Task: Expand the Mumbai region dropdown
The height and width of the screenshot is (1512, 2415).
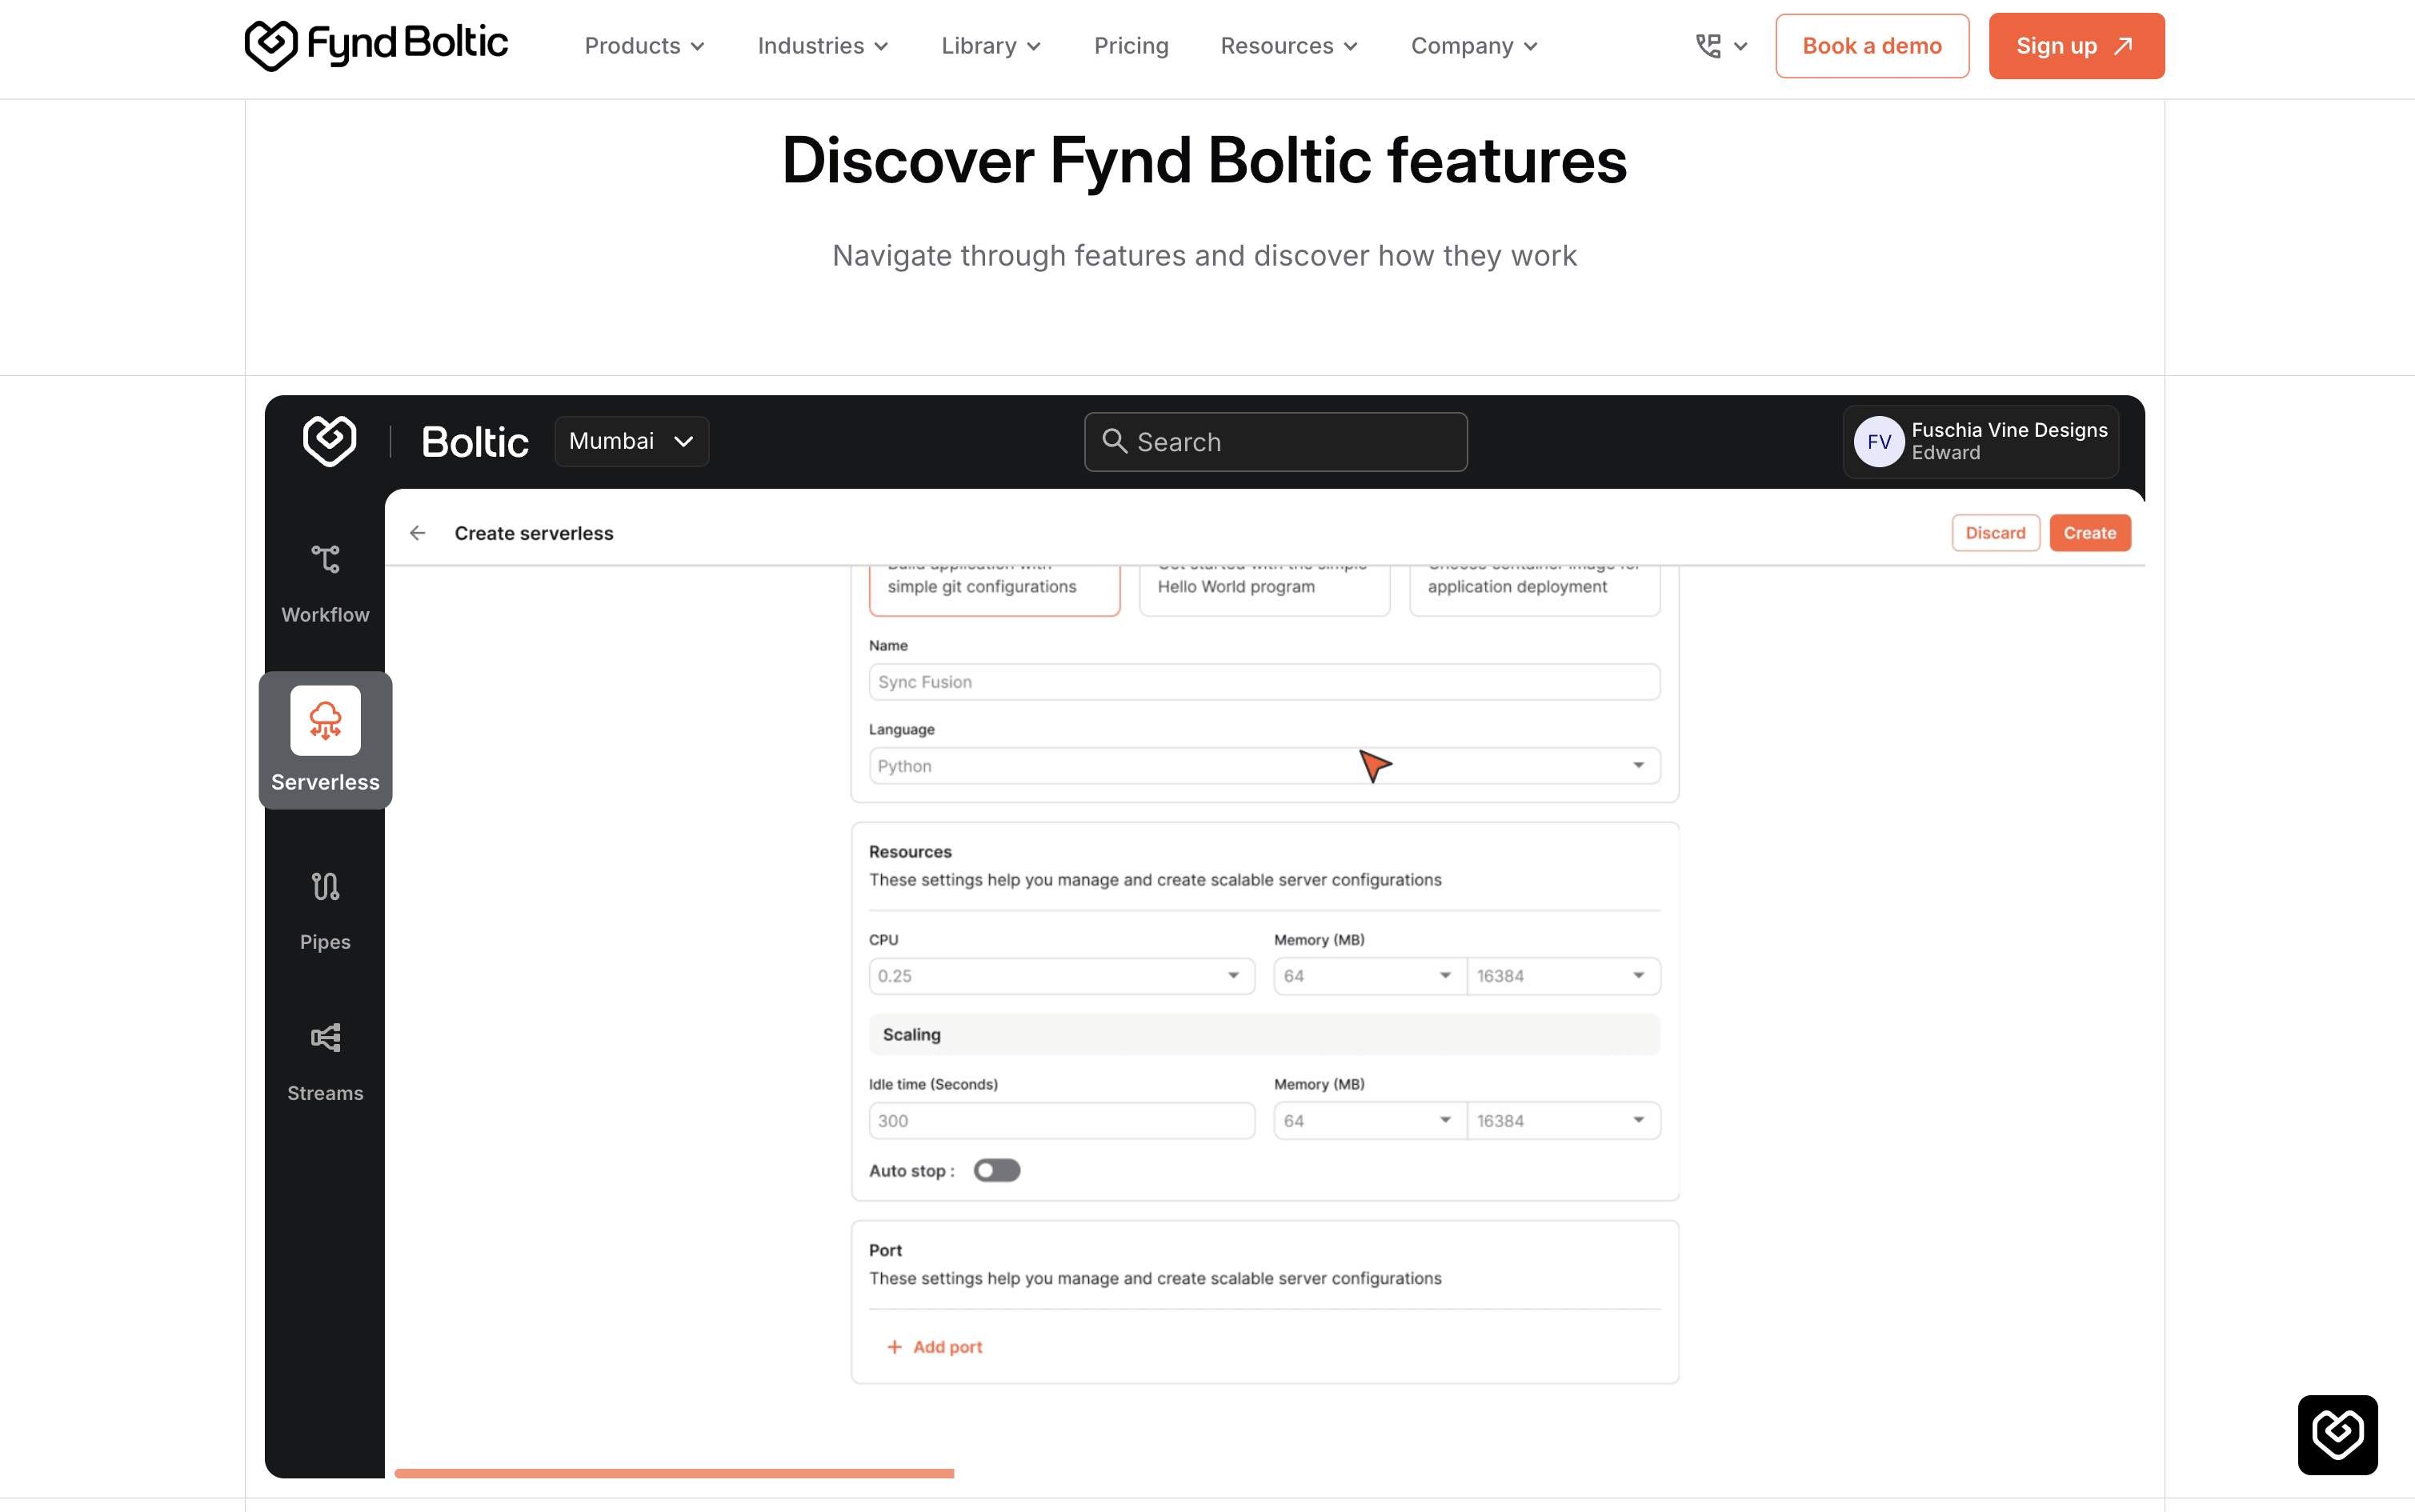Action: pos(632,441)
